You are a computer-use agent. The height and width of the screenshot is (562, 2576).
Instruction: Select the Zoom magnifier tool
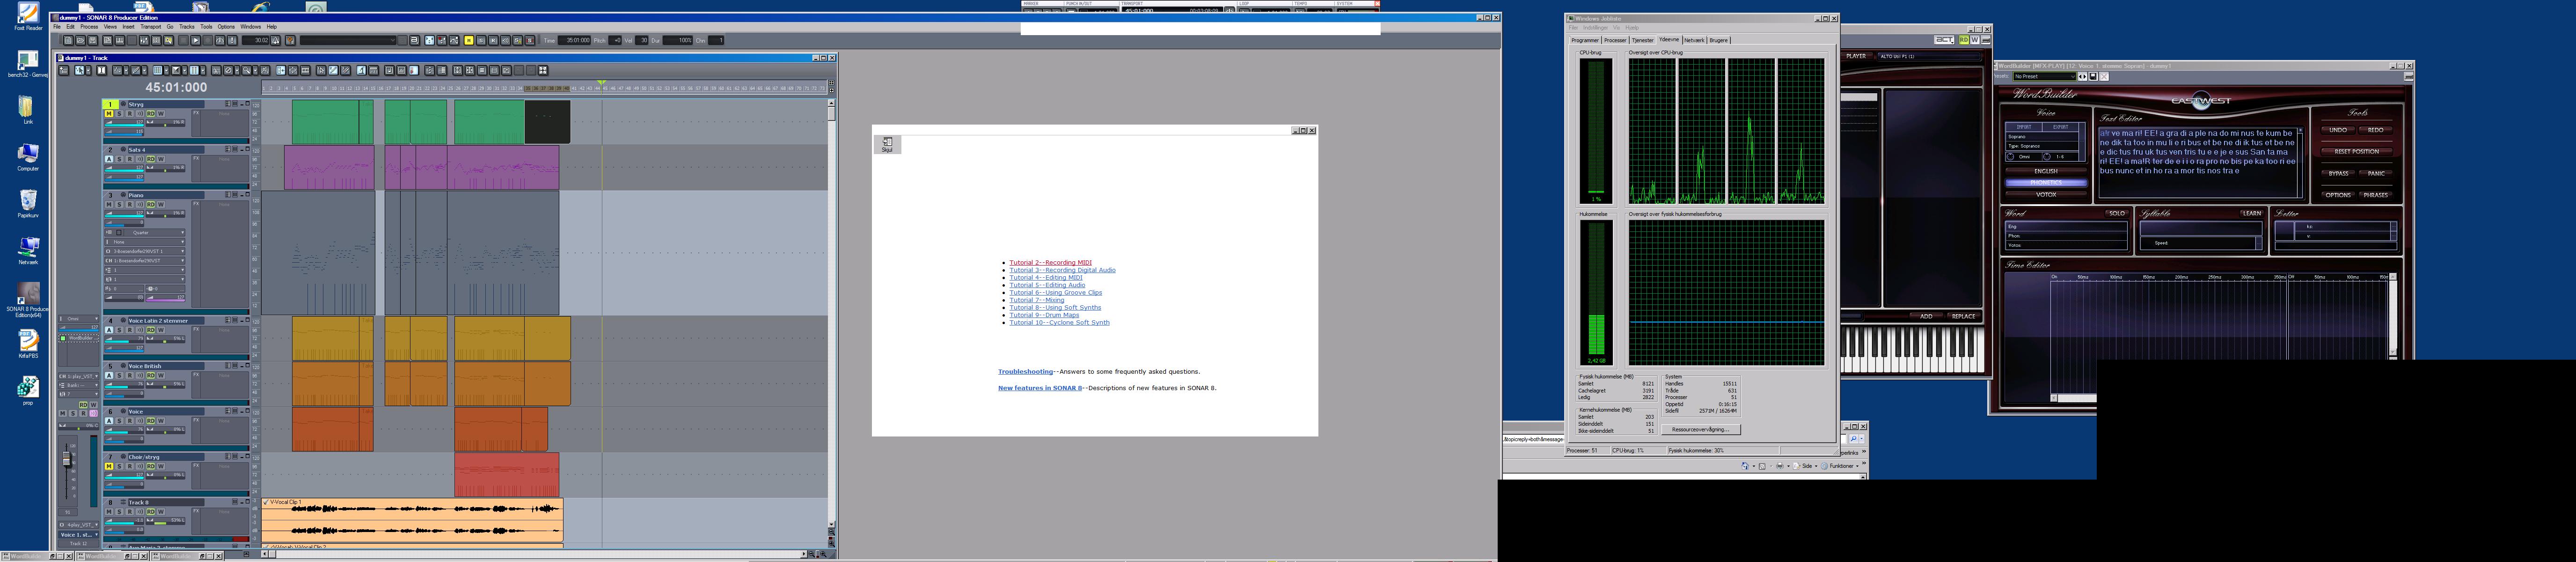point(247,70)
